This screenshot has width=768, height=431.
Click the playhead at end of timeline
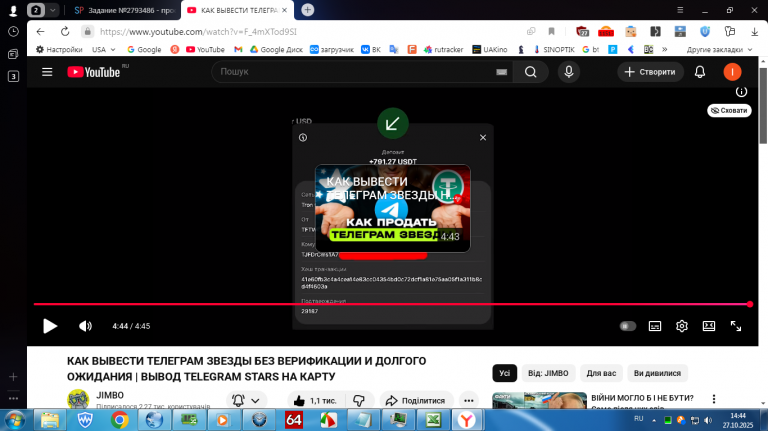click(749, 304)
